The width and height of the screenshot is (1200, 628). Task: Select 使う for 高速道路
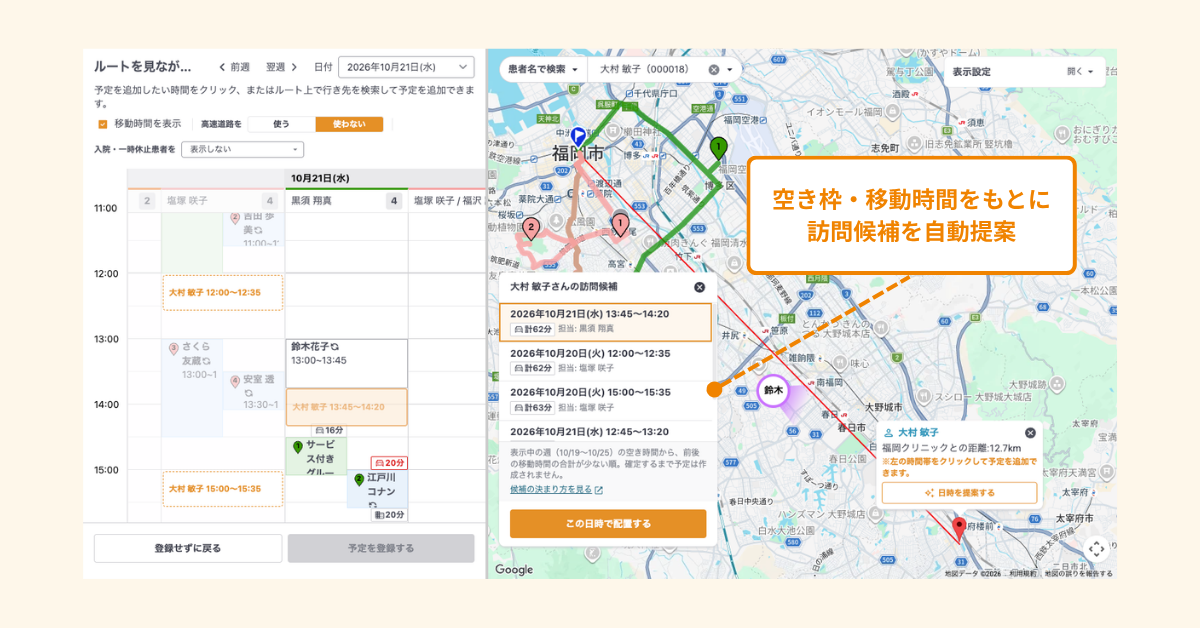[x=281, y=124]
